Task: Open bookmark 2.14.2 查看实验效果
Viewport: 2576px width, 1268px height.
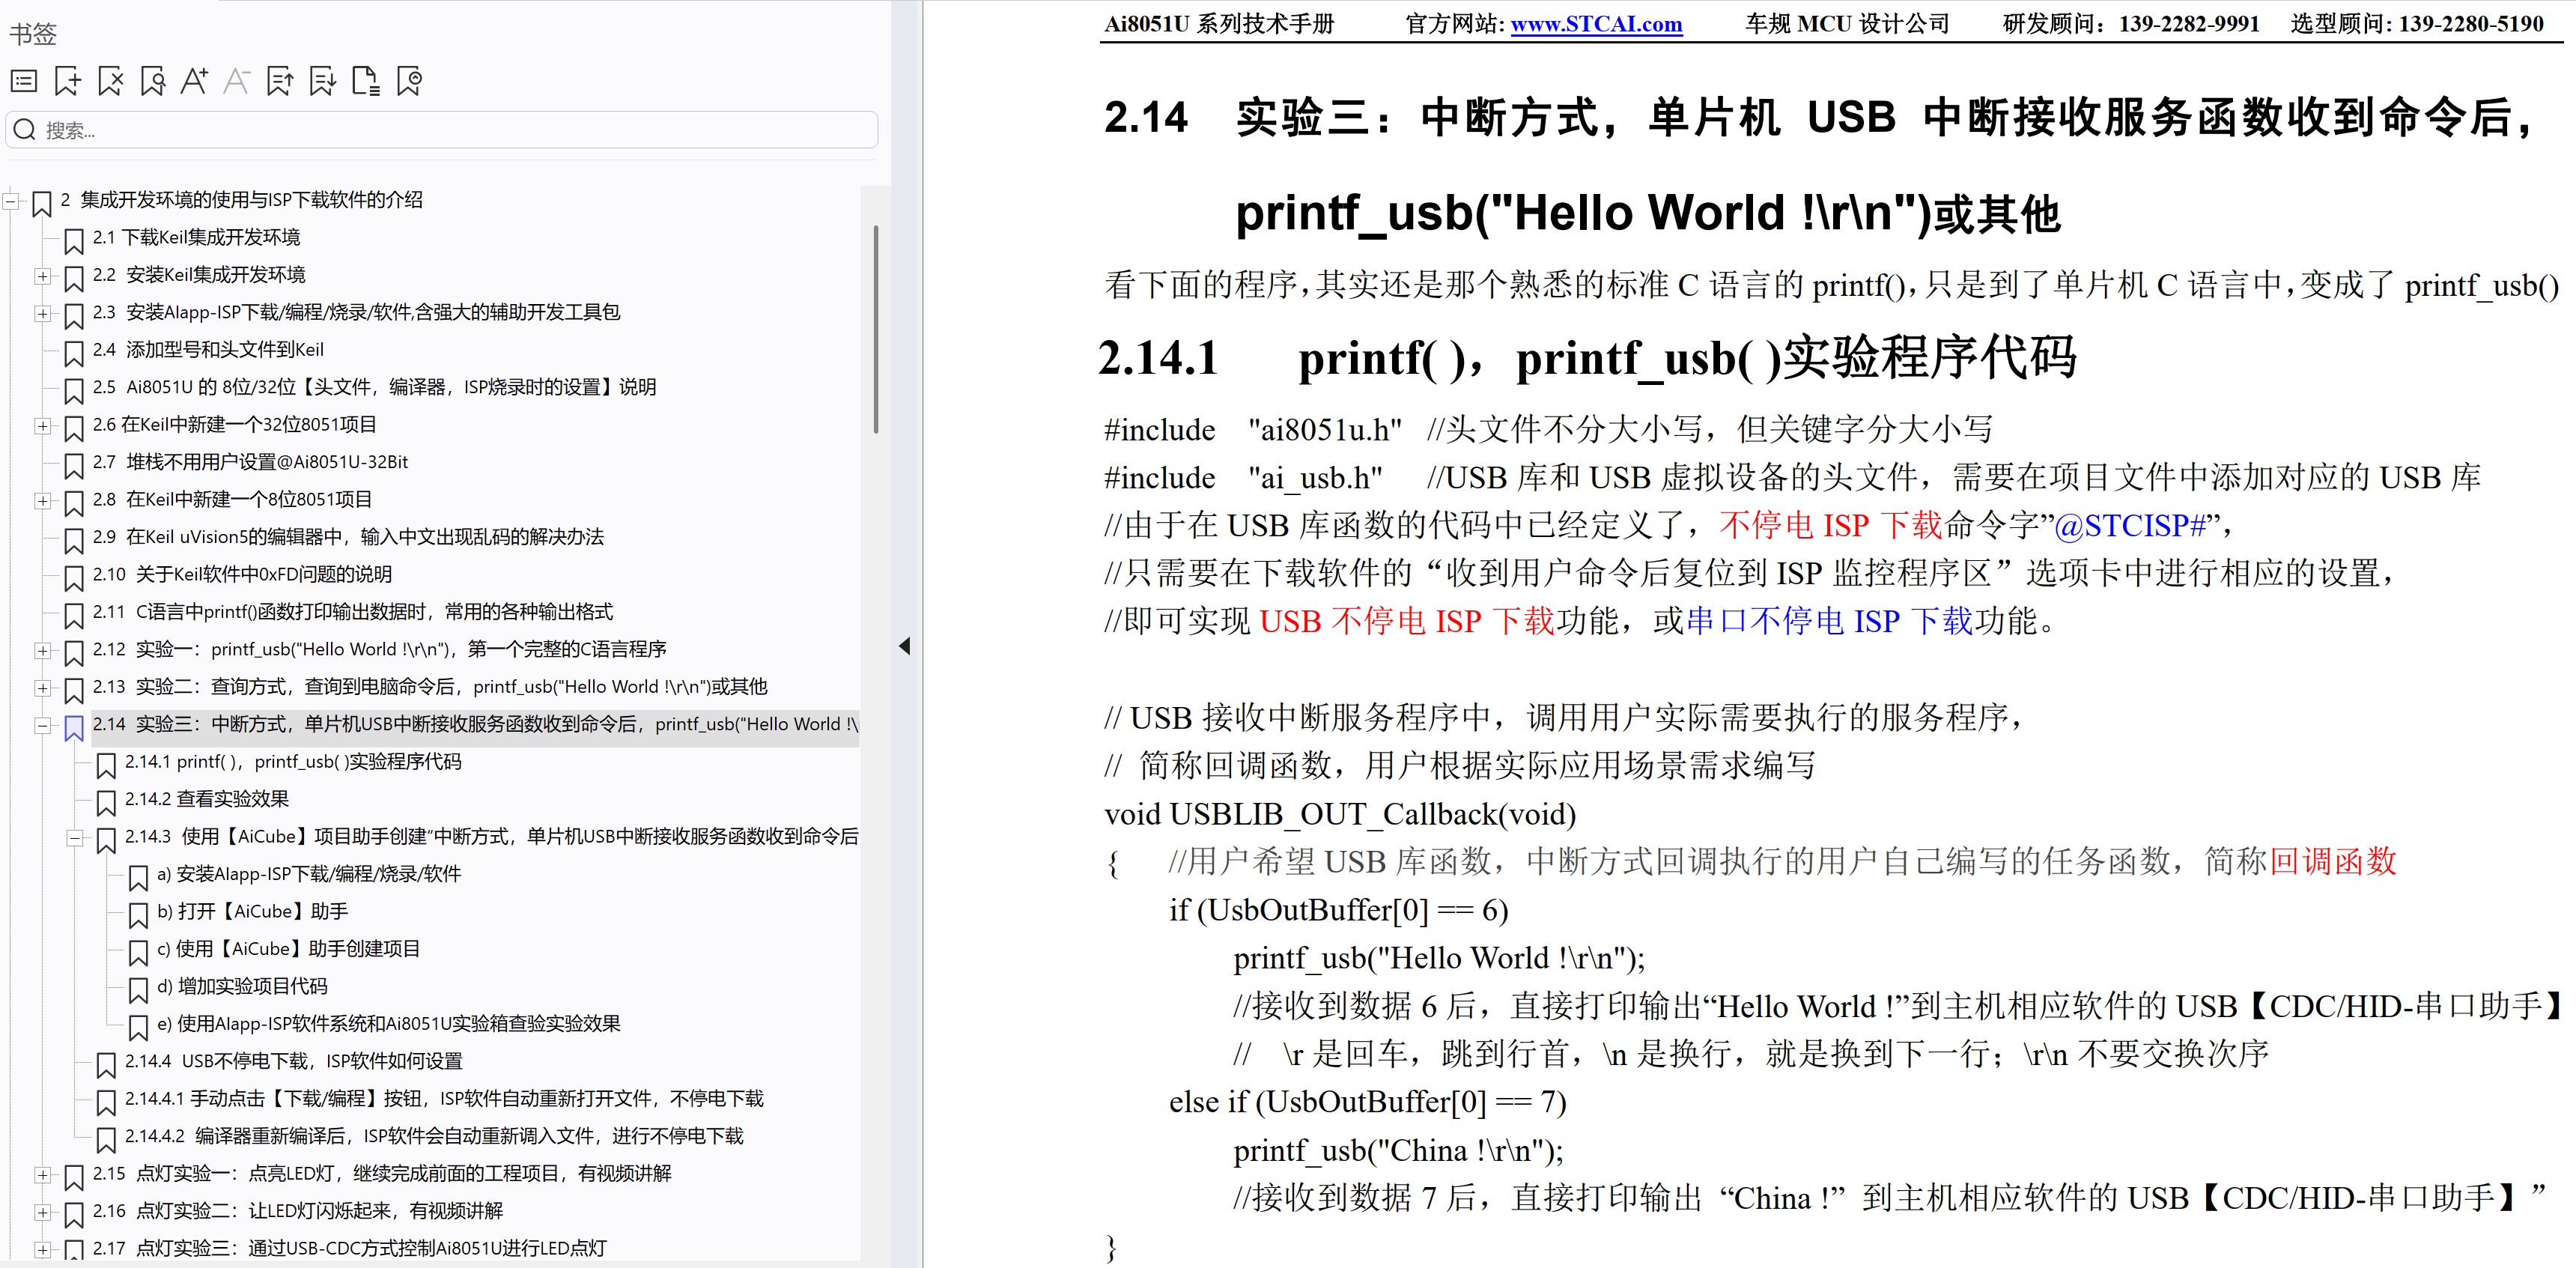Action: tap(207, 799)
